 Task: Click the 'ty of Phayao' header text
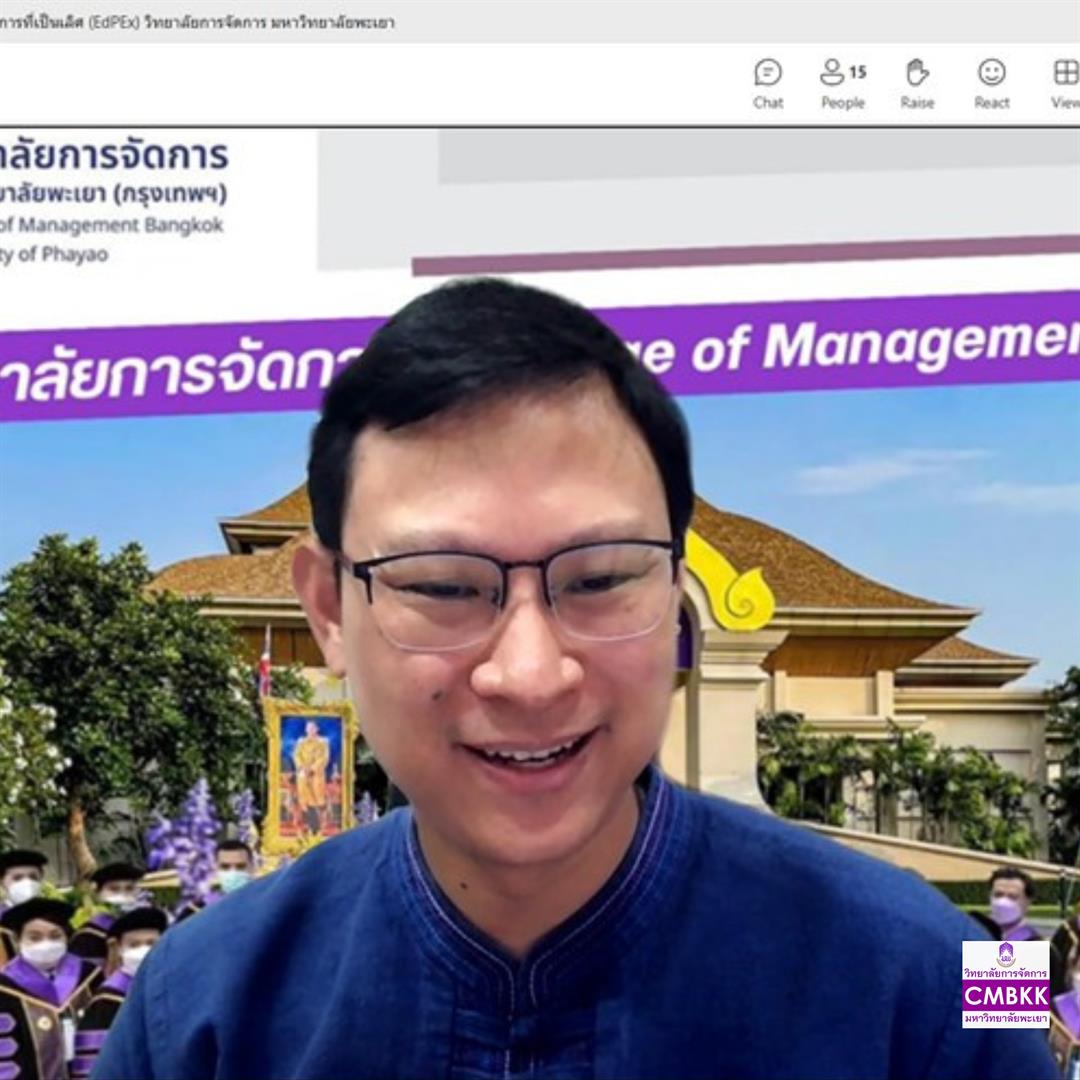pyautogui.click(x=55, y=254)
